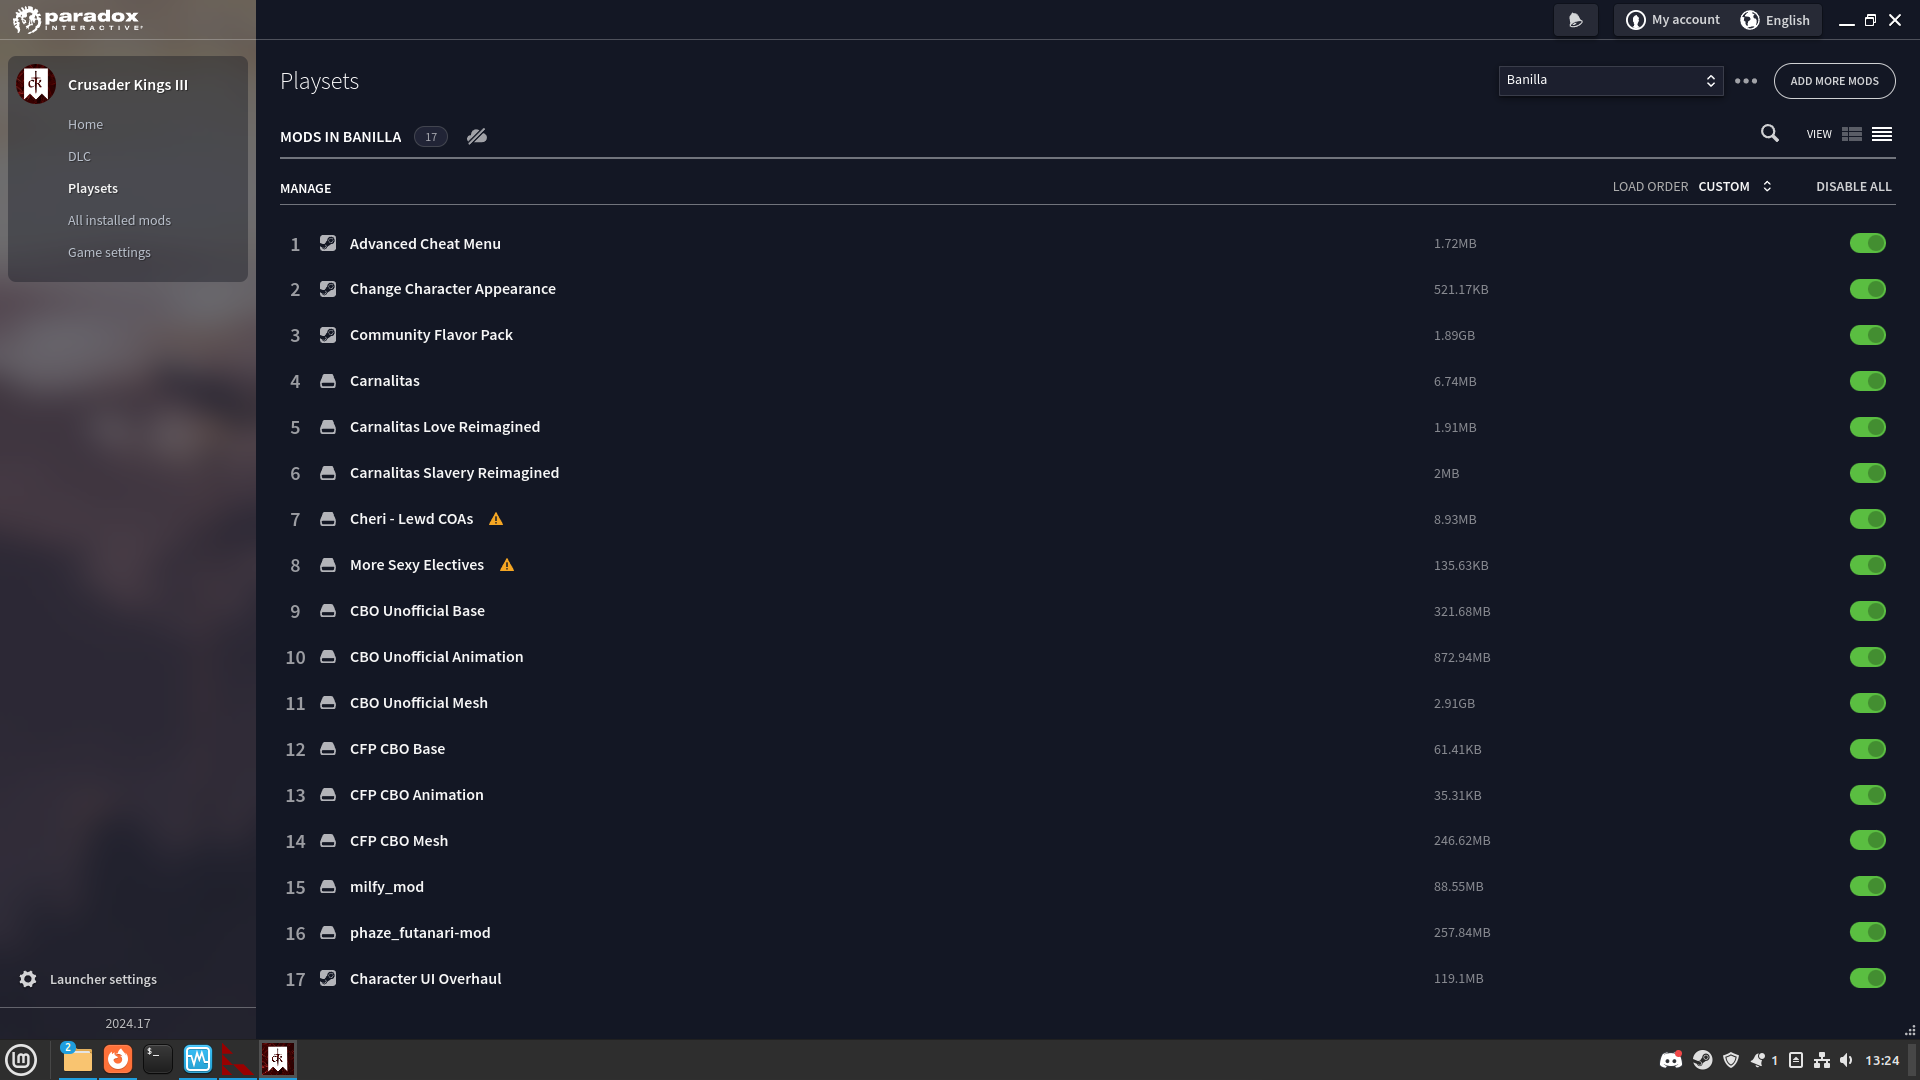Click the Steam tray icon
Image resolution: width=1920 pixels, height=1080 pixels.
coord(1703,1060)
